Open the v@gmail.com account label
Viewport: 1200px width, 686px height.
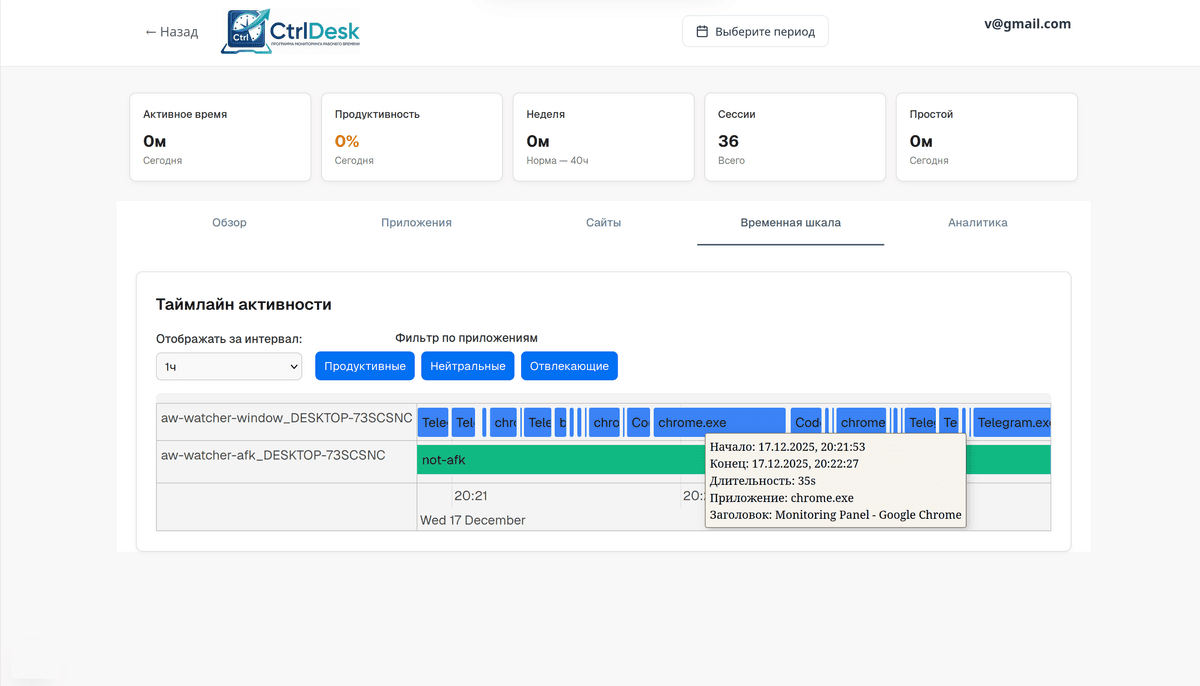pos(1027,24)
